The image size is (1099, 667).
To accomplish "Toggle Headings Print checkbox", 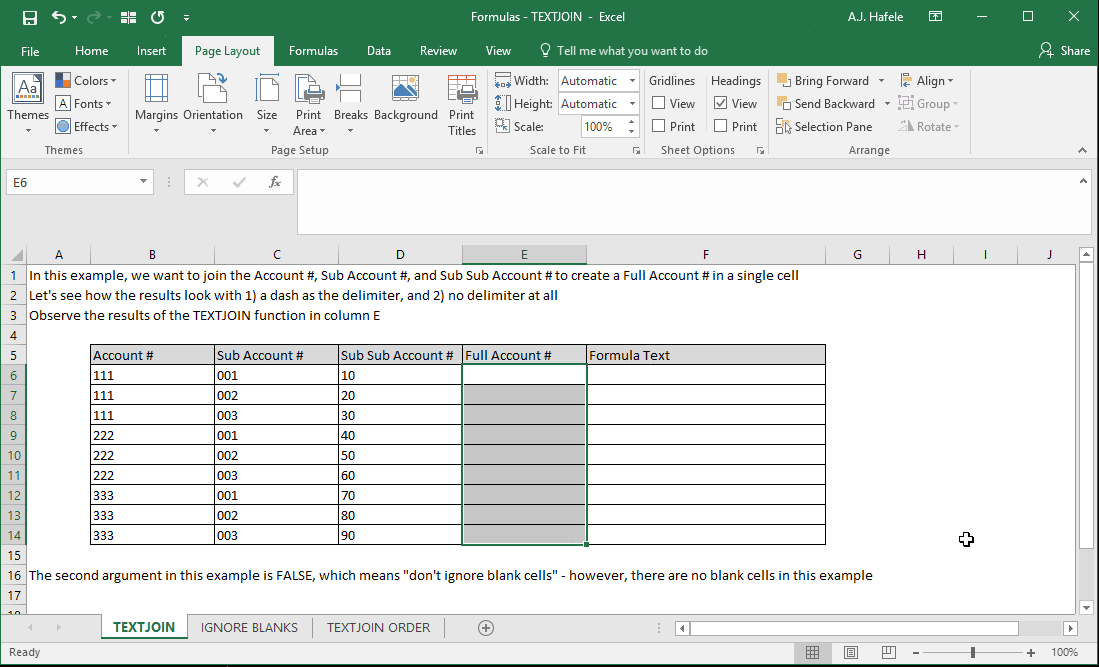I will pyautogui.click(x=720, y=127).
